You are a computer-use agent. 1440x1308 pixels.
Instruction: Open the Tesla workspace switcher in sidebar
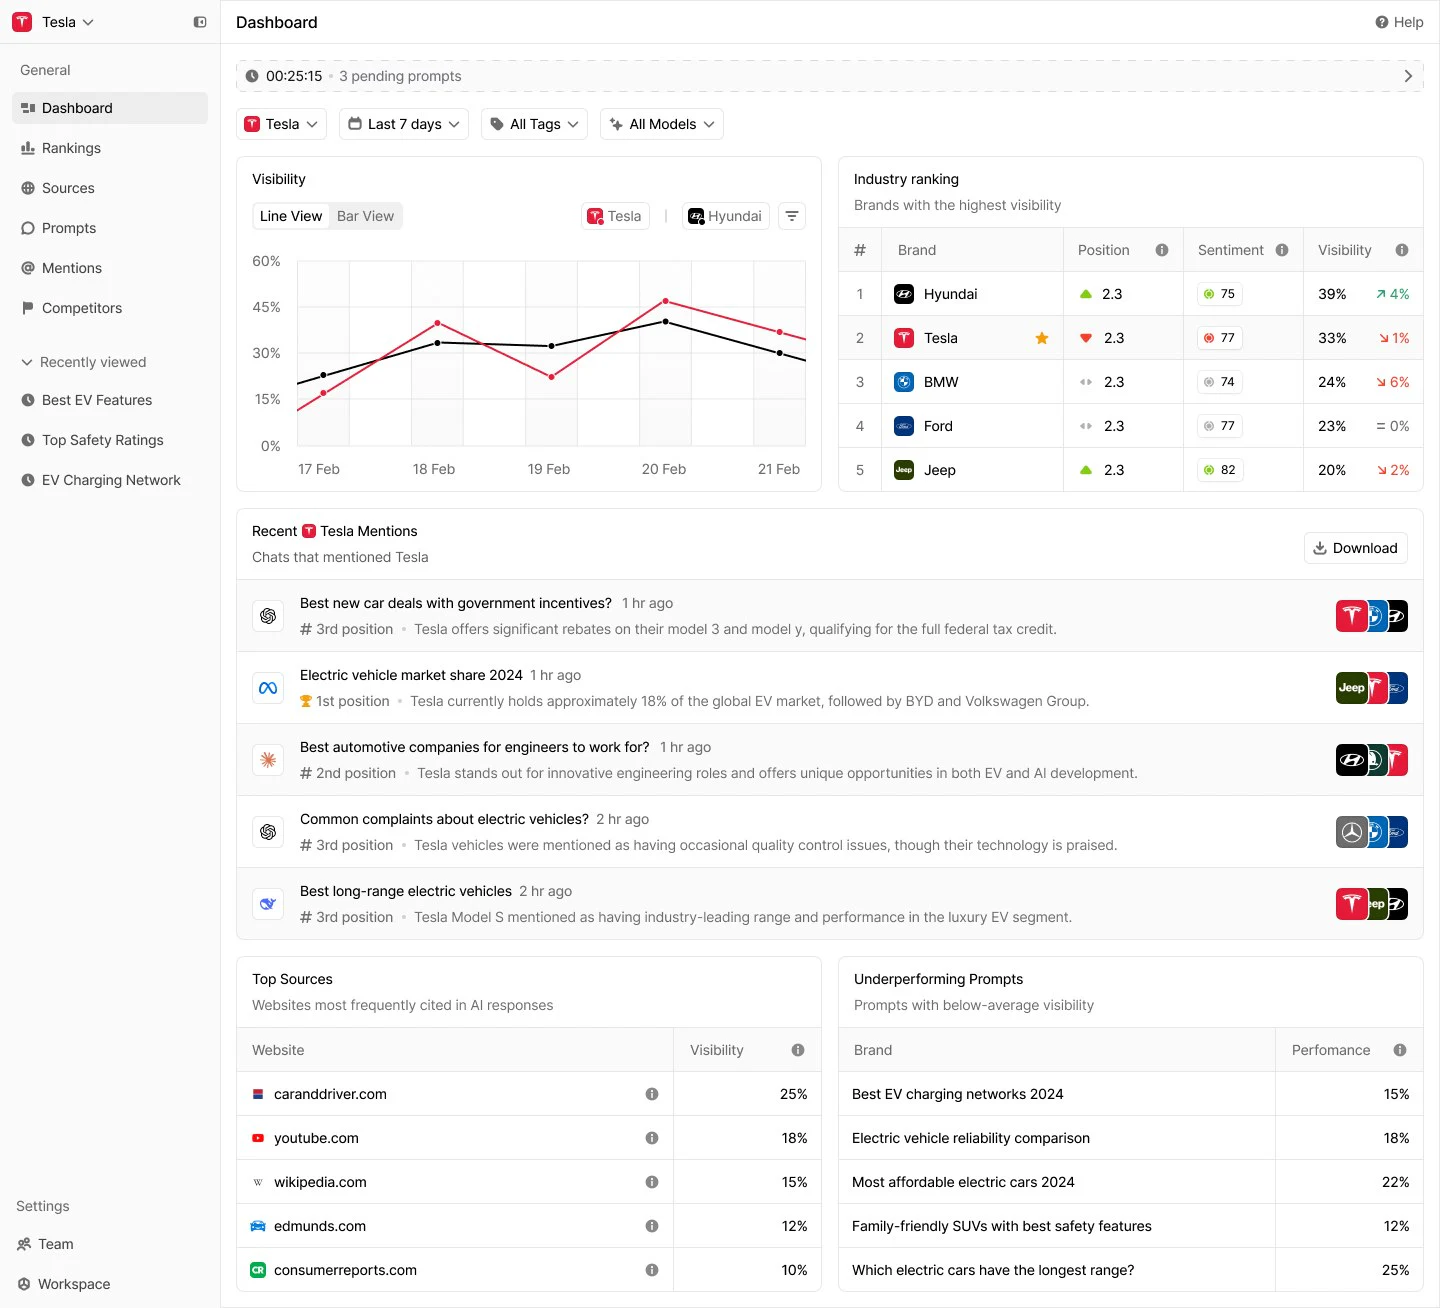53,22
